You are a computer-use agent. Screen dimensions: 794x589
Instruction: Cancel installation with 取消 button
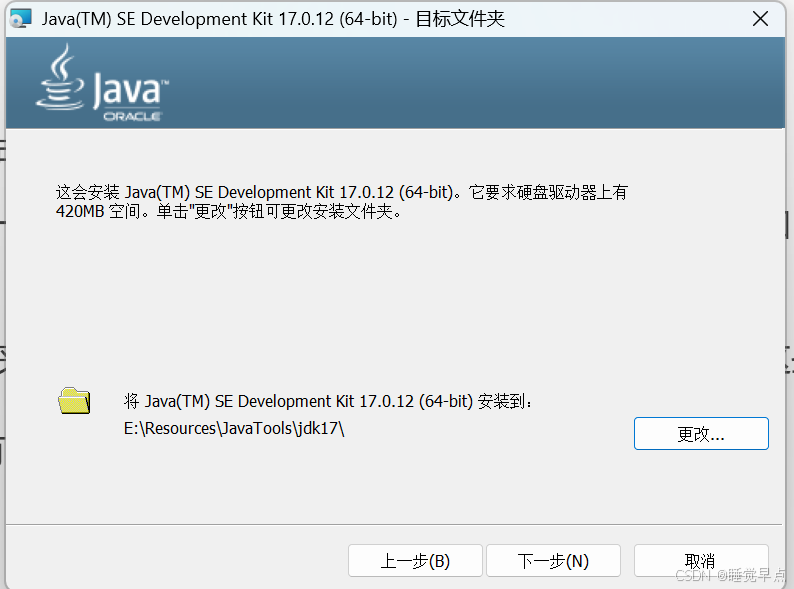[701, 561]
